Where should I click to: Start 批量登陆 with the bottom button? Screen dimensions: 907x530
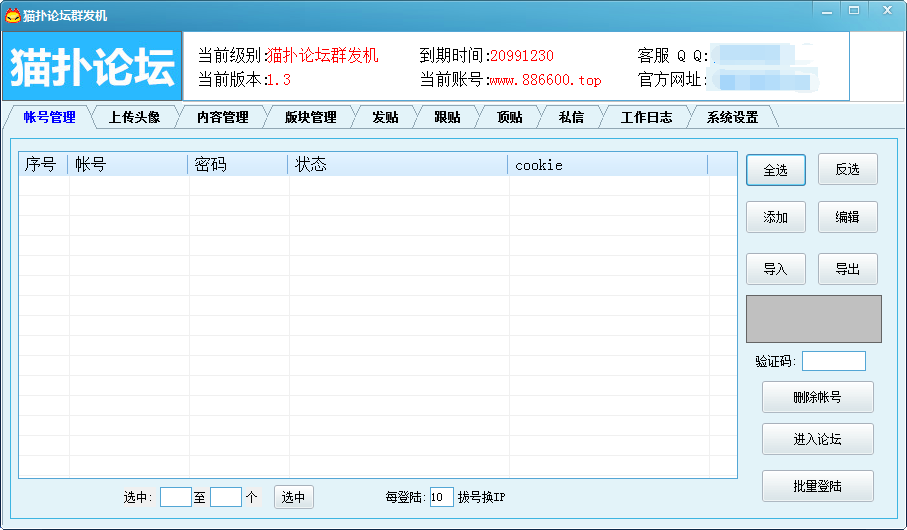[817, 486]
